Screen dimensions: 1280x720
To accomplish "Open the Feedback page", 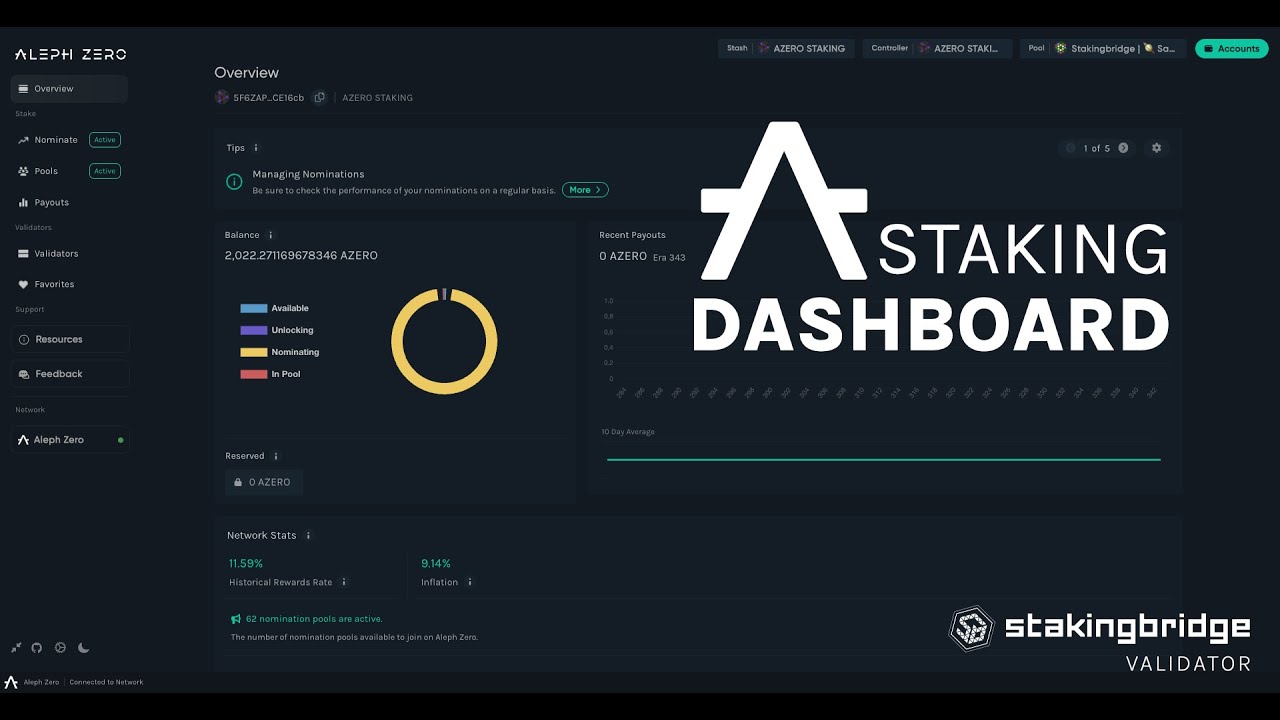I will tap(69, 374).
